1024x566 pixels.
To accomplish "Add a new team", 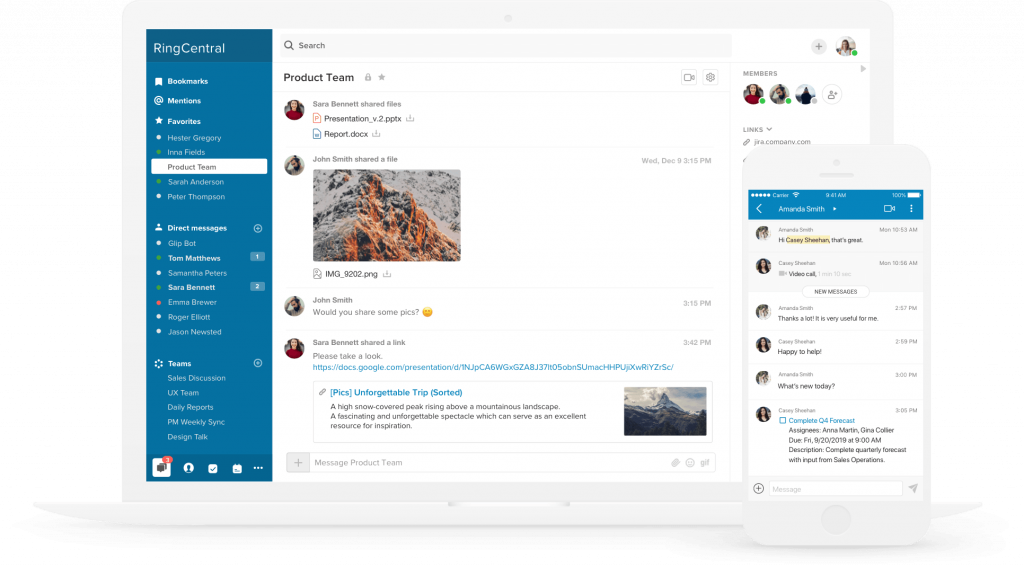I will pyautogui.click(x=258, y=363).
